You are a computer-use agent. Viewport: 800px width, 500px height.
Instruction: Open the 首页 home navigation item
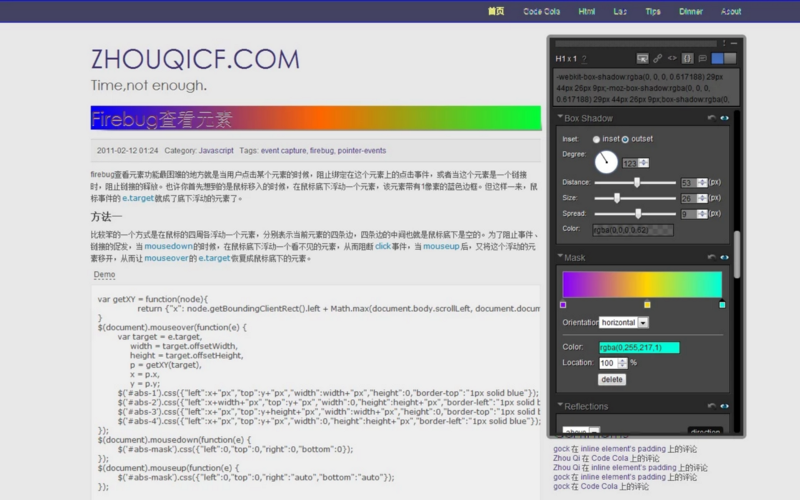coord(496,11)
